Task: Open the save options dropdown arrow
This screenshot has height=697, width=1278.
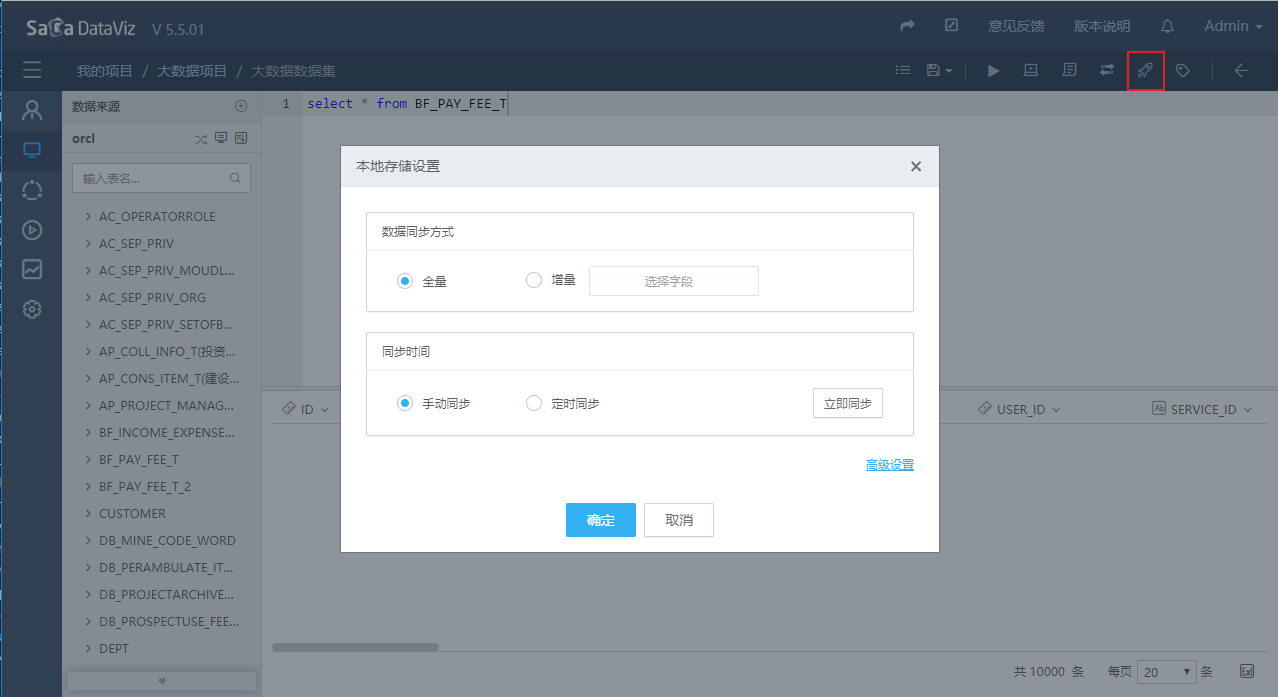Action: (949, 71)
